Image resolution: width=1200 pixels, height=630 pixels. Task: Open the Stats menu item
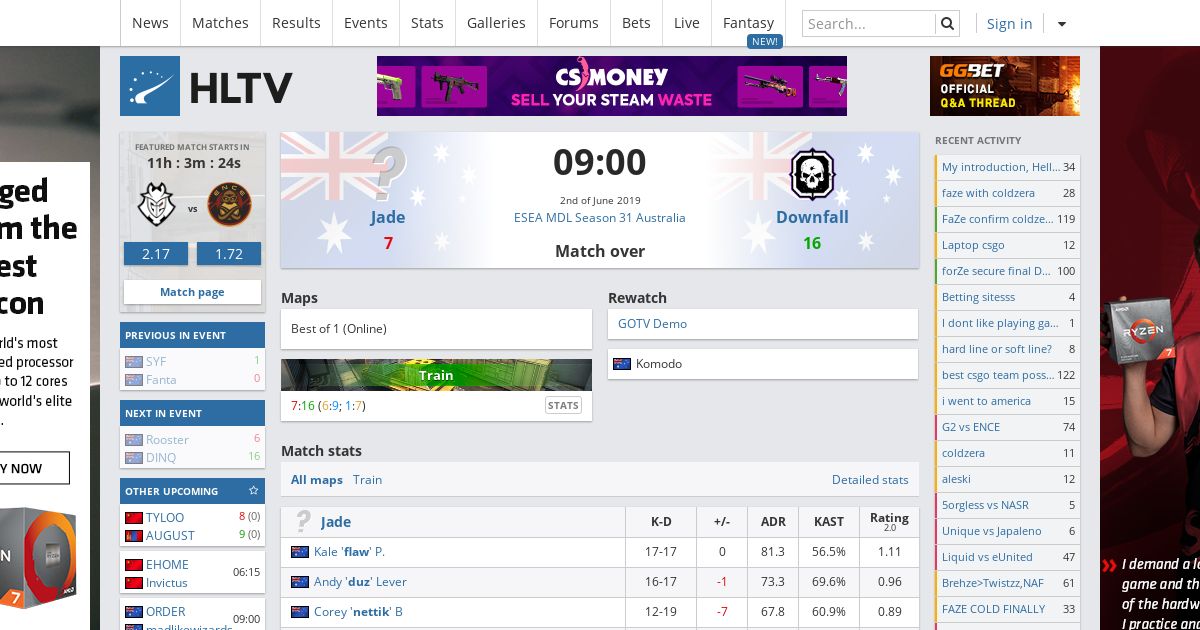(427, 23)
